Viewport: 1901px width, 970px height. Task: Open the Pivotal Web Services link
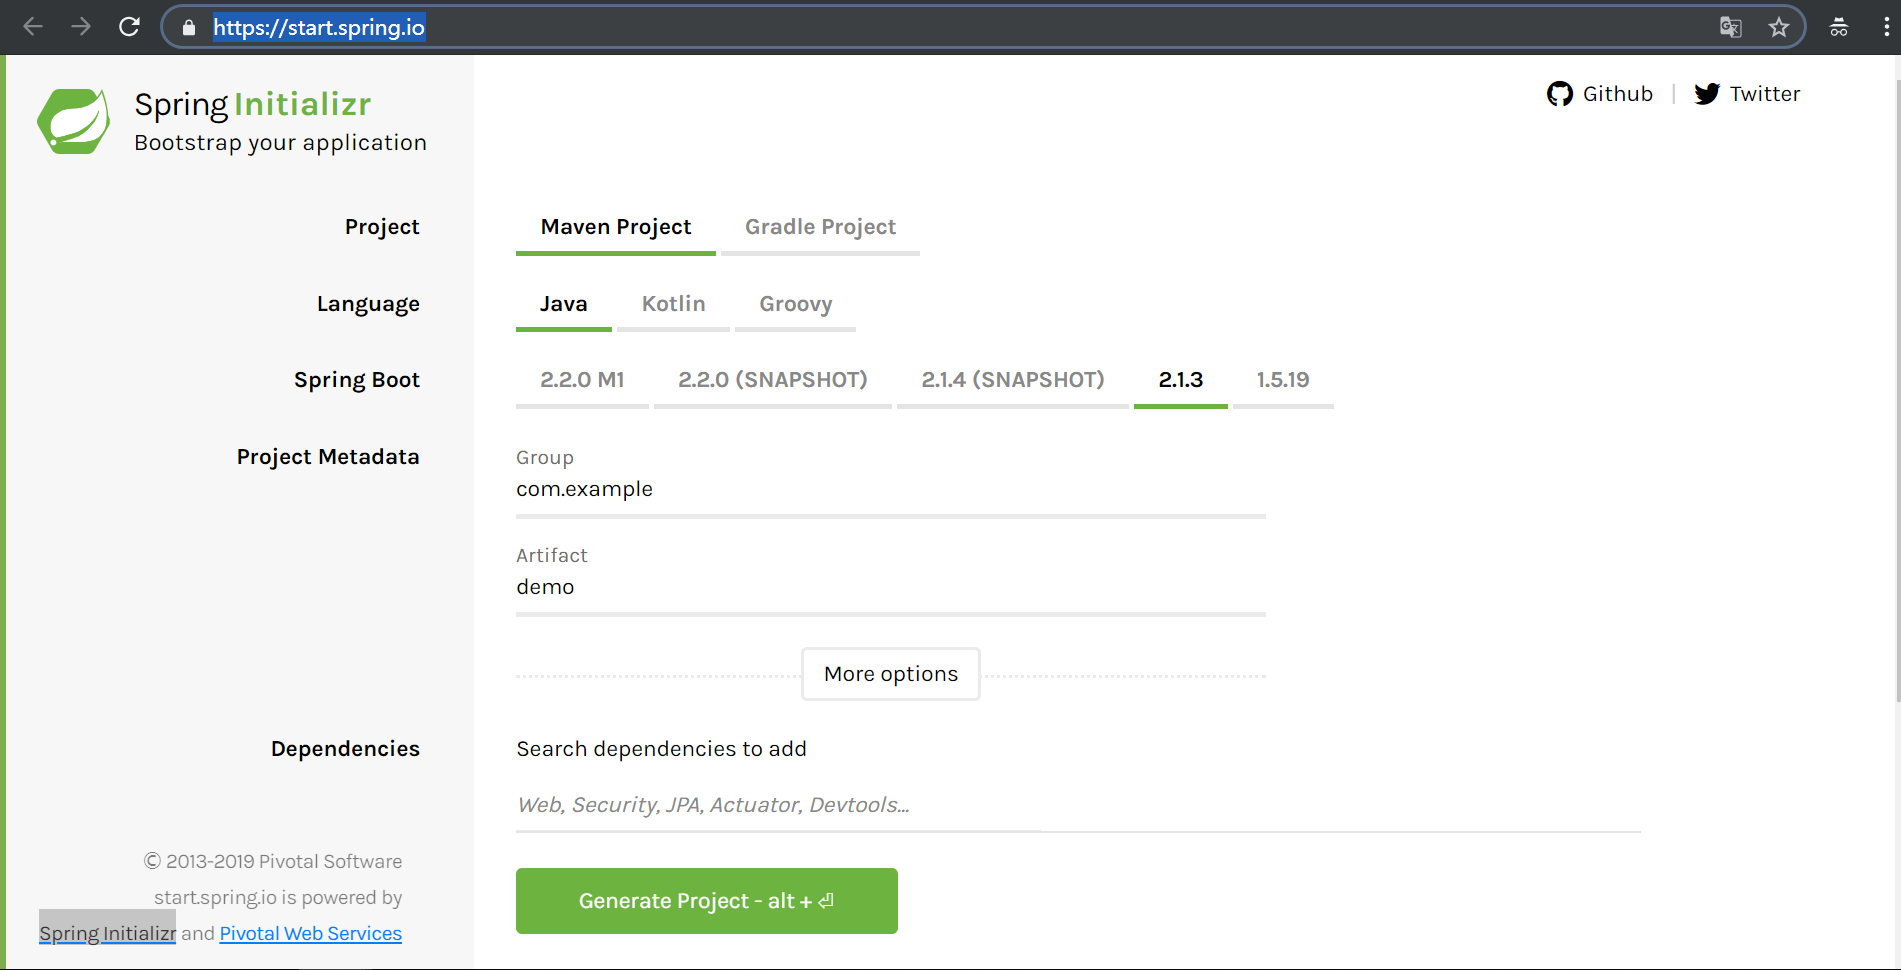pos(311,934)
